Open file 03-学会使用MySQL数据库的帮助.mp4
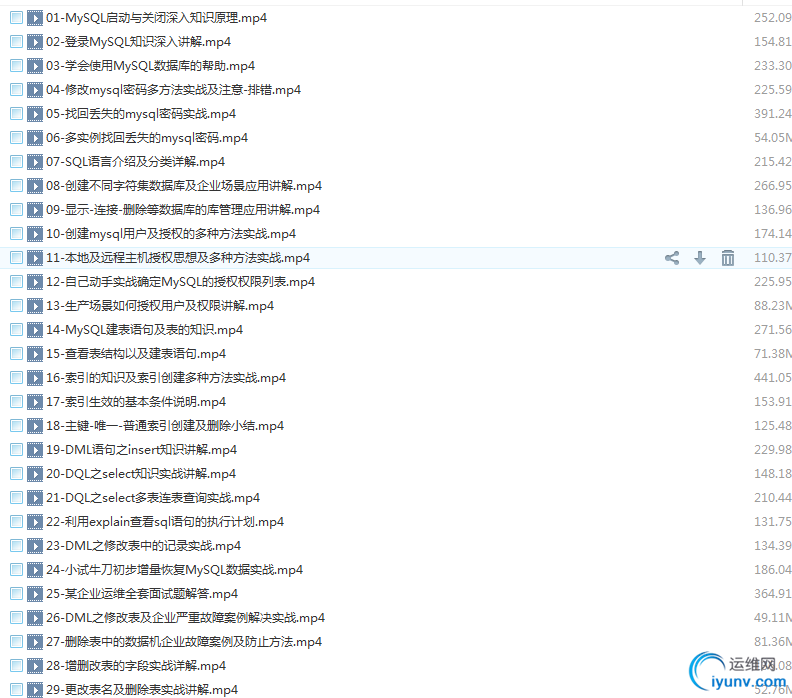Screen dimensions: 792x698 click(x=151, y=66)
